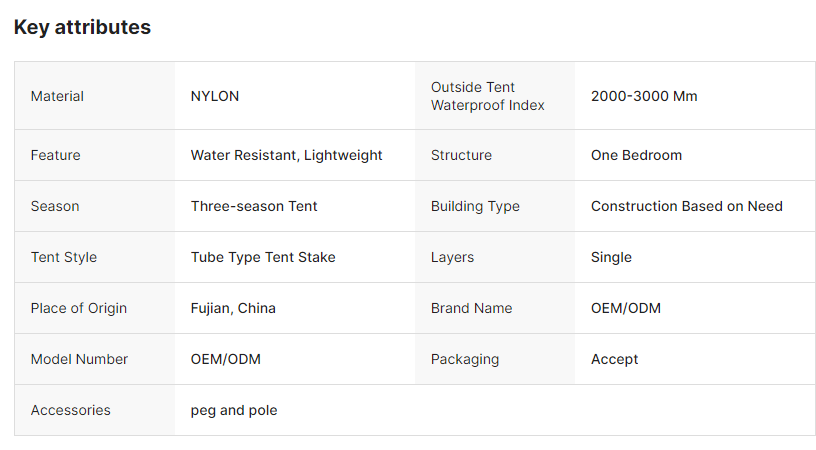
Task: Click the Tube Type Tent Stake value
Action: point(263,257)
